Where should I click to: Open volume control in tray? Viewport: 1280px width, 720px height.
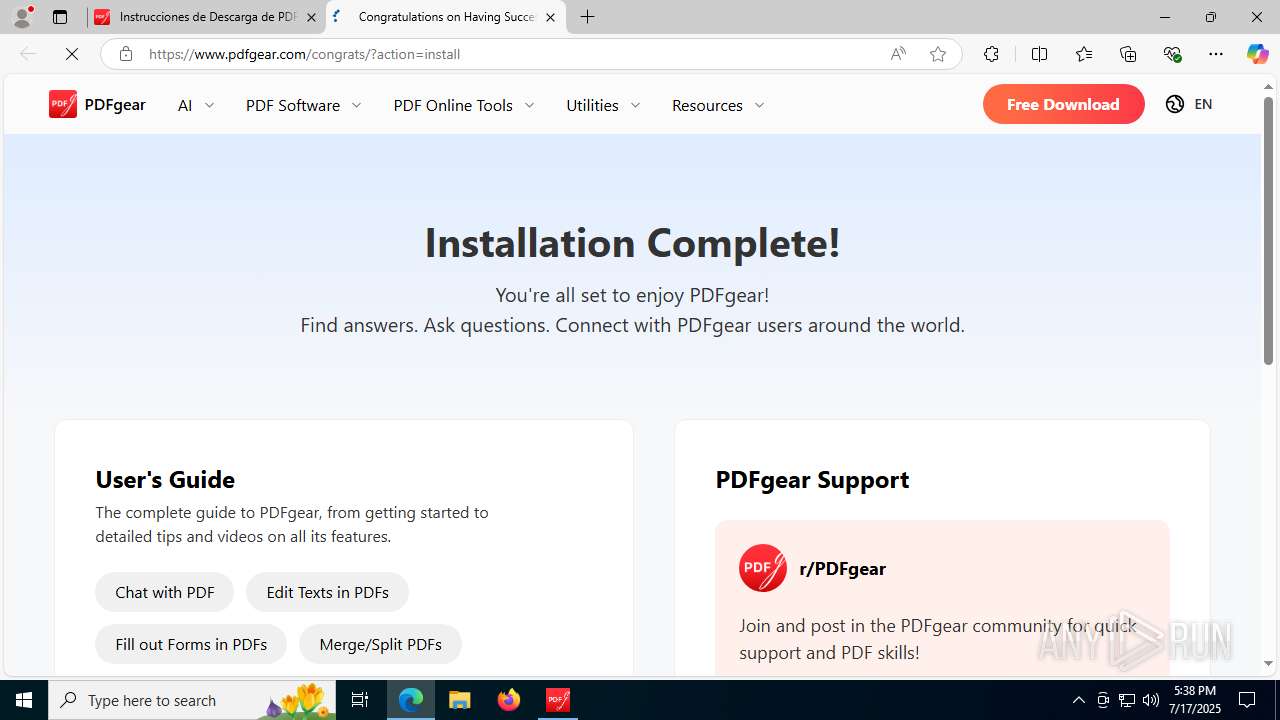(1151, 700)
